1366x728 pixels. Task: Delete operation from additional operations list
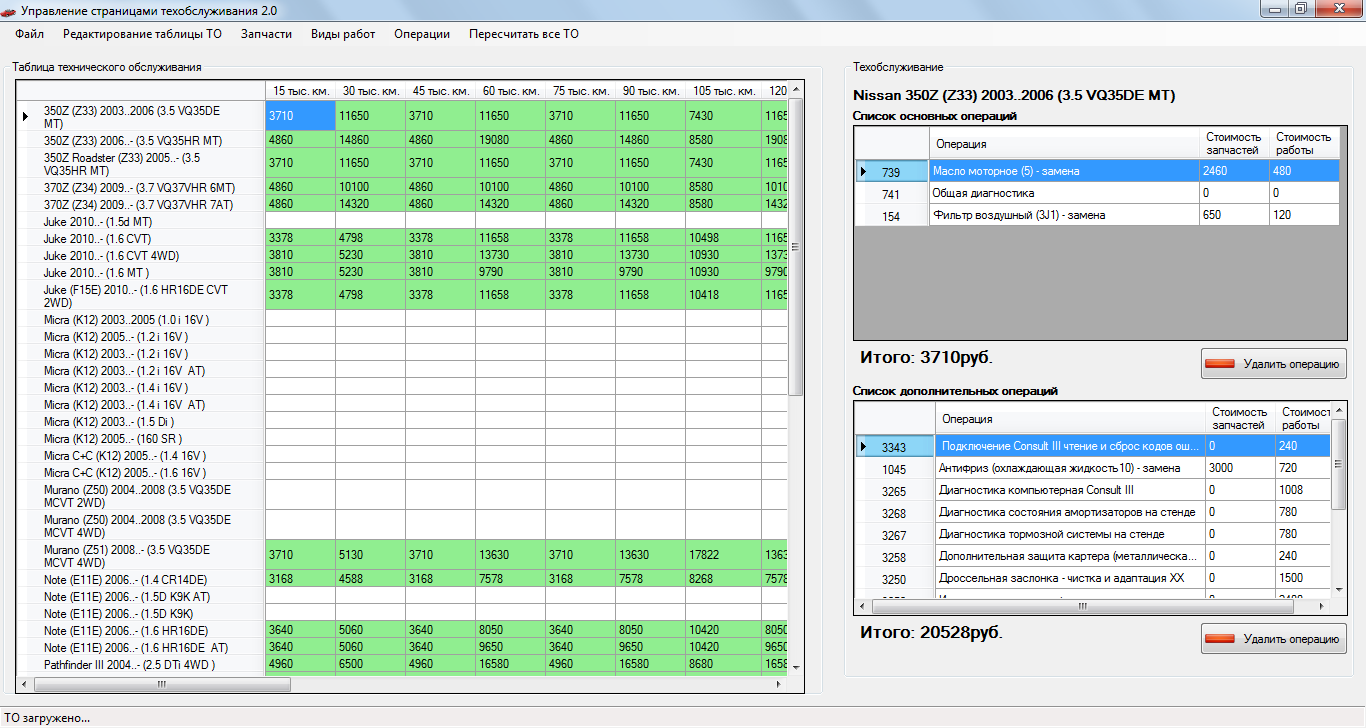point(1274,639)
